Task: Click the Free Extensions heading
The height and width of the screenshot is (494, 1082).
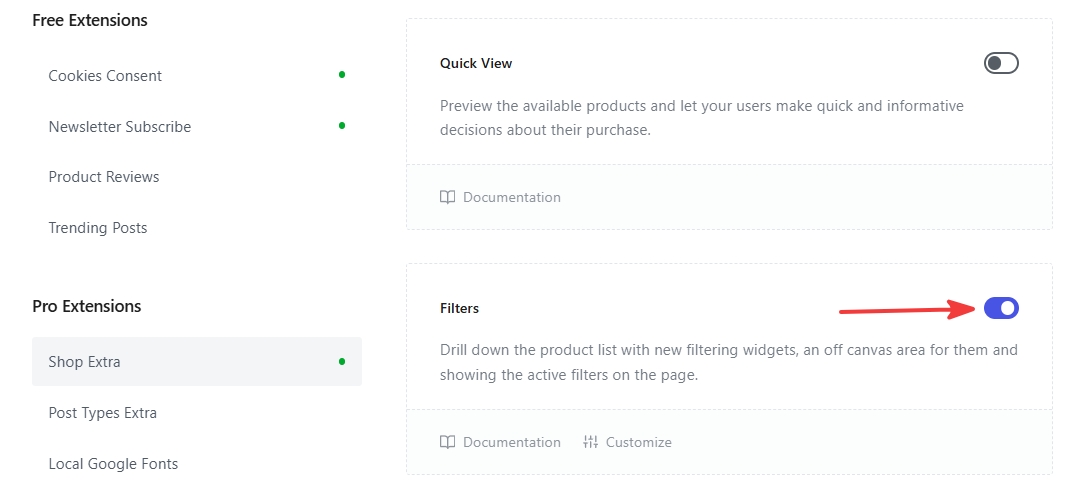Action: pos(90,20)
